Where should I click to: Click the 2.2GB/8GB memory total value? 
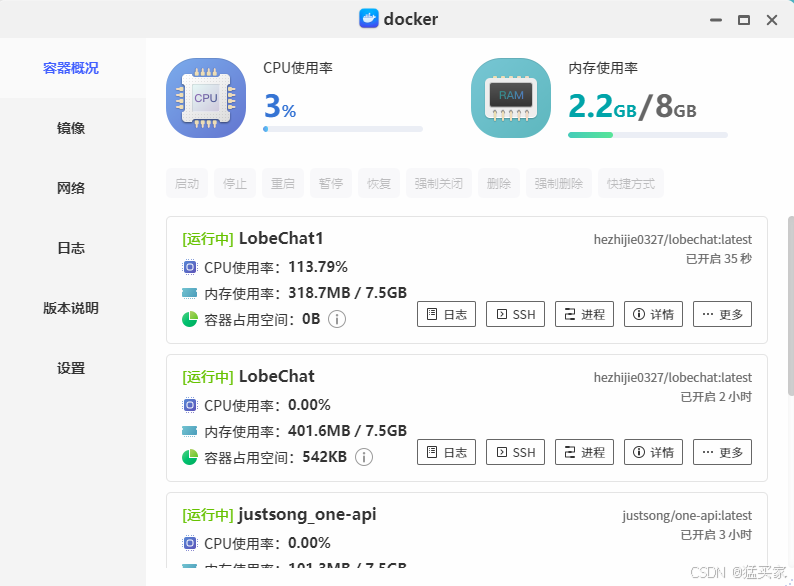coord(632,106)
